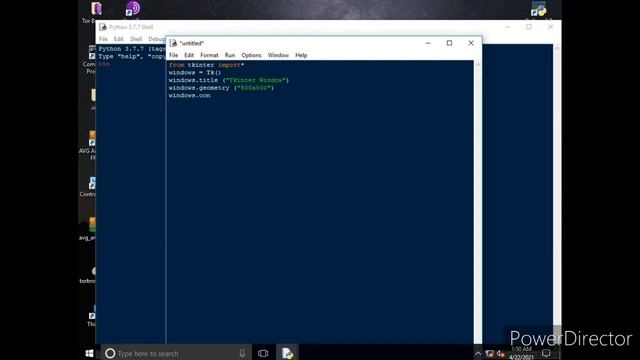Close the untitled editor window
640x360 pixels.
click(471, 43)
